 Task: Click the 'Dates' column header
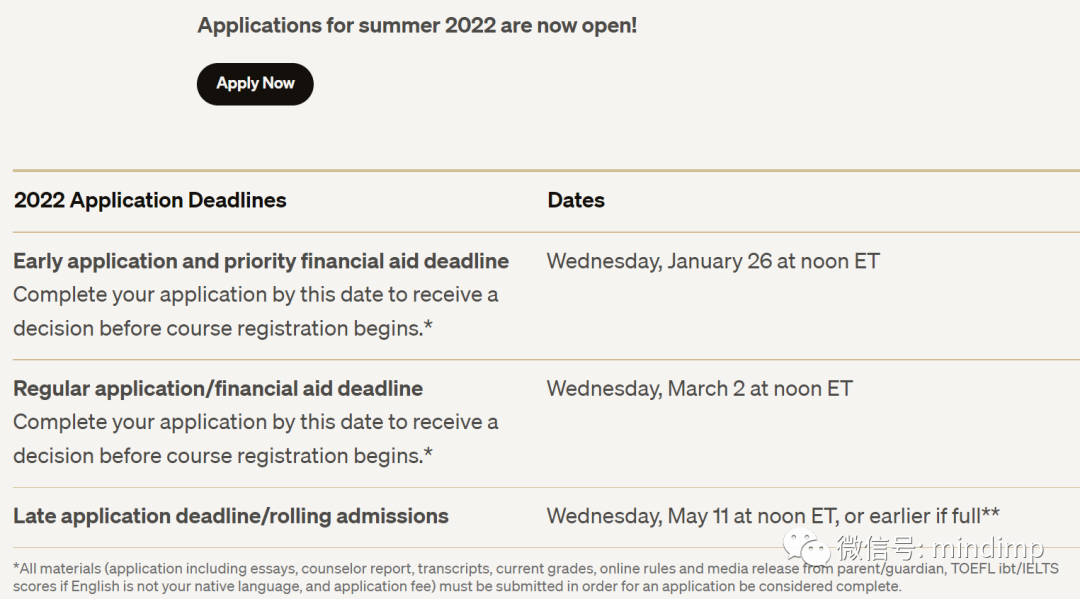(x=576, y=200)
